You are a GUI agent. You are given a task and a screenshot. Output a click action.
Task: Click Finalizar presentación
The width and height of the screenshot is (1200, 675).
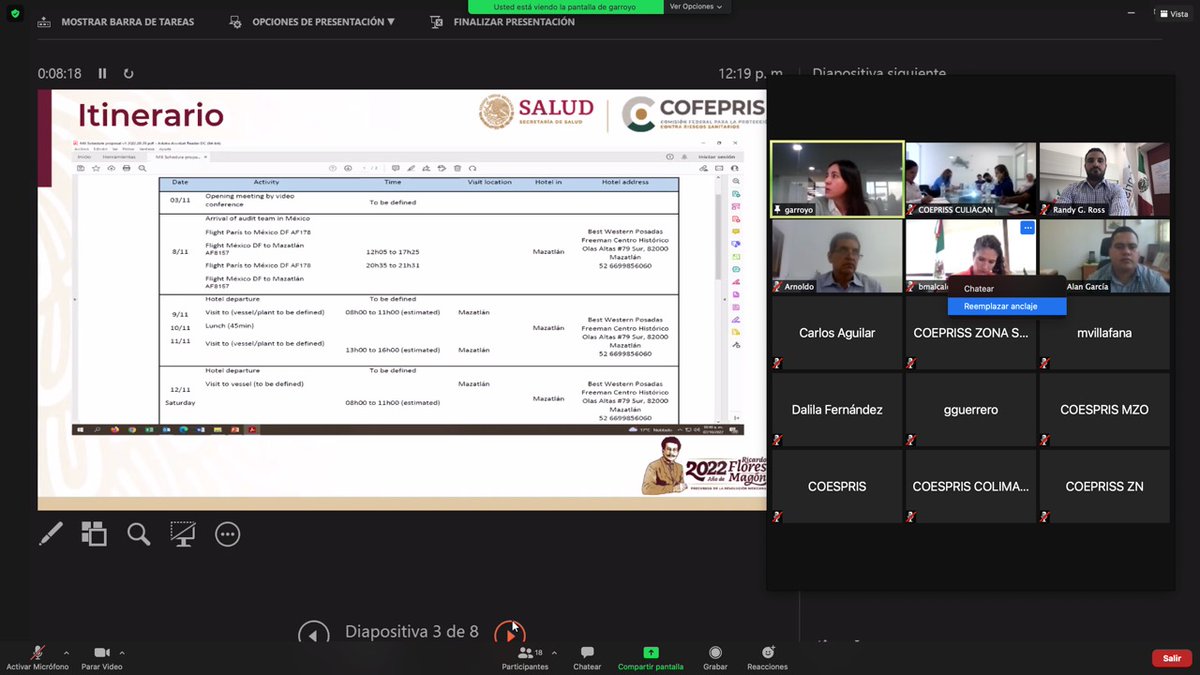tap(502, 22)
